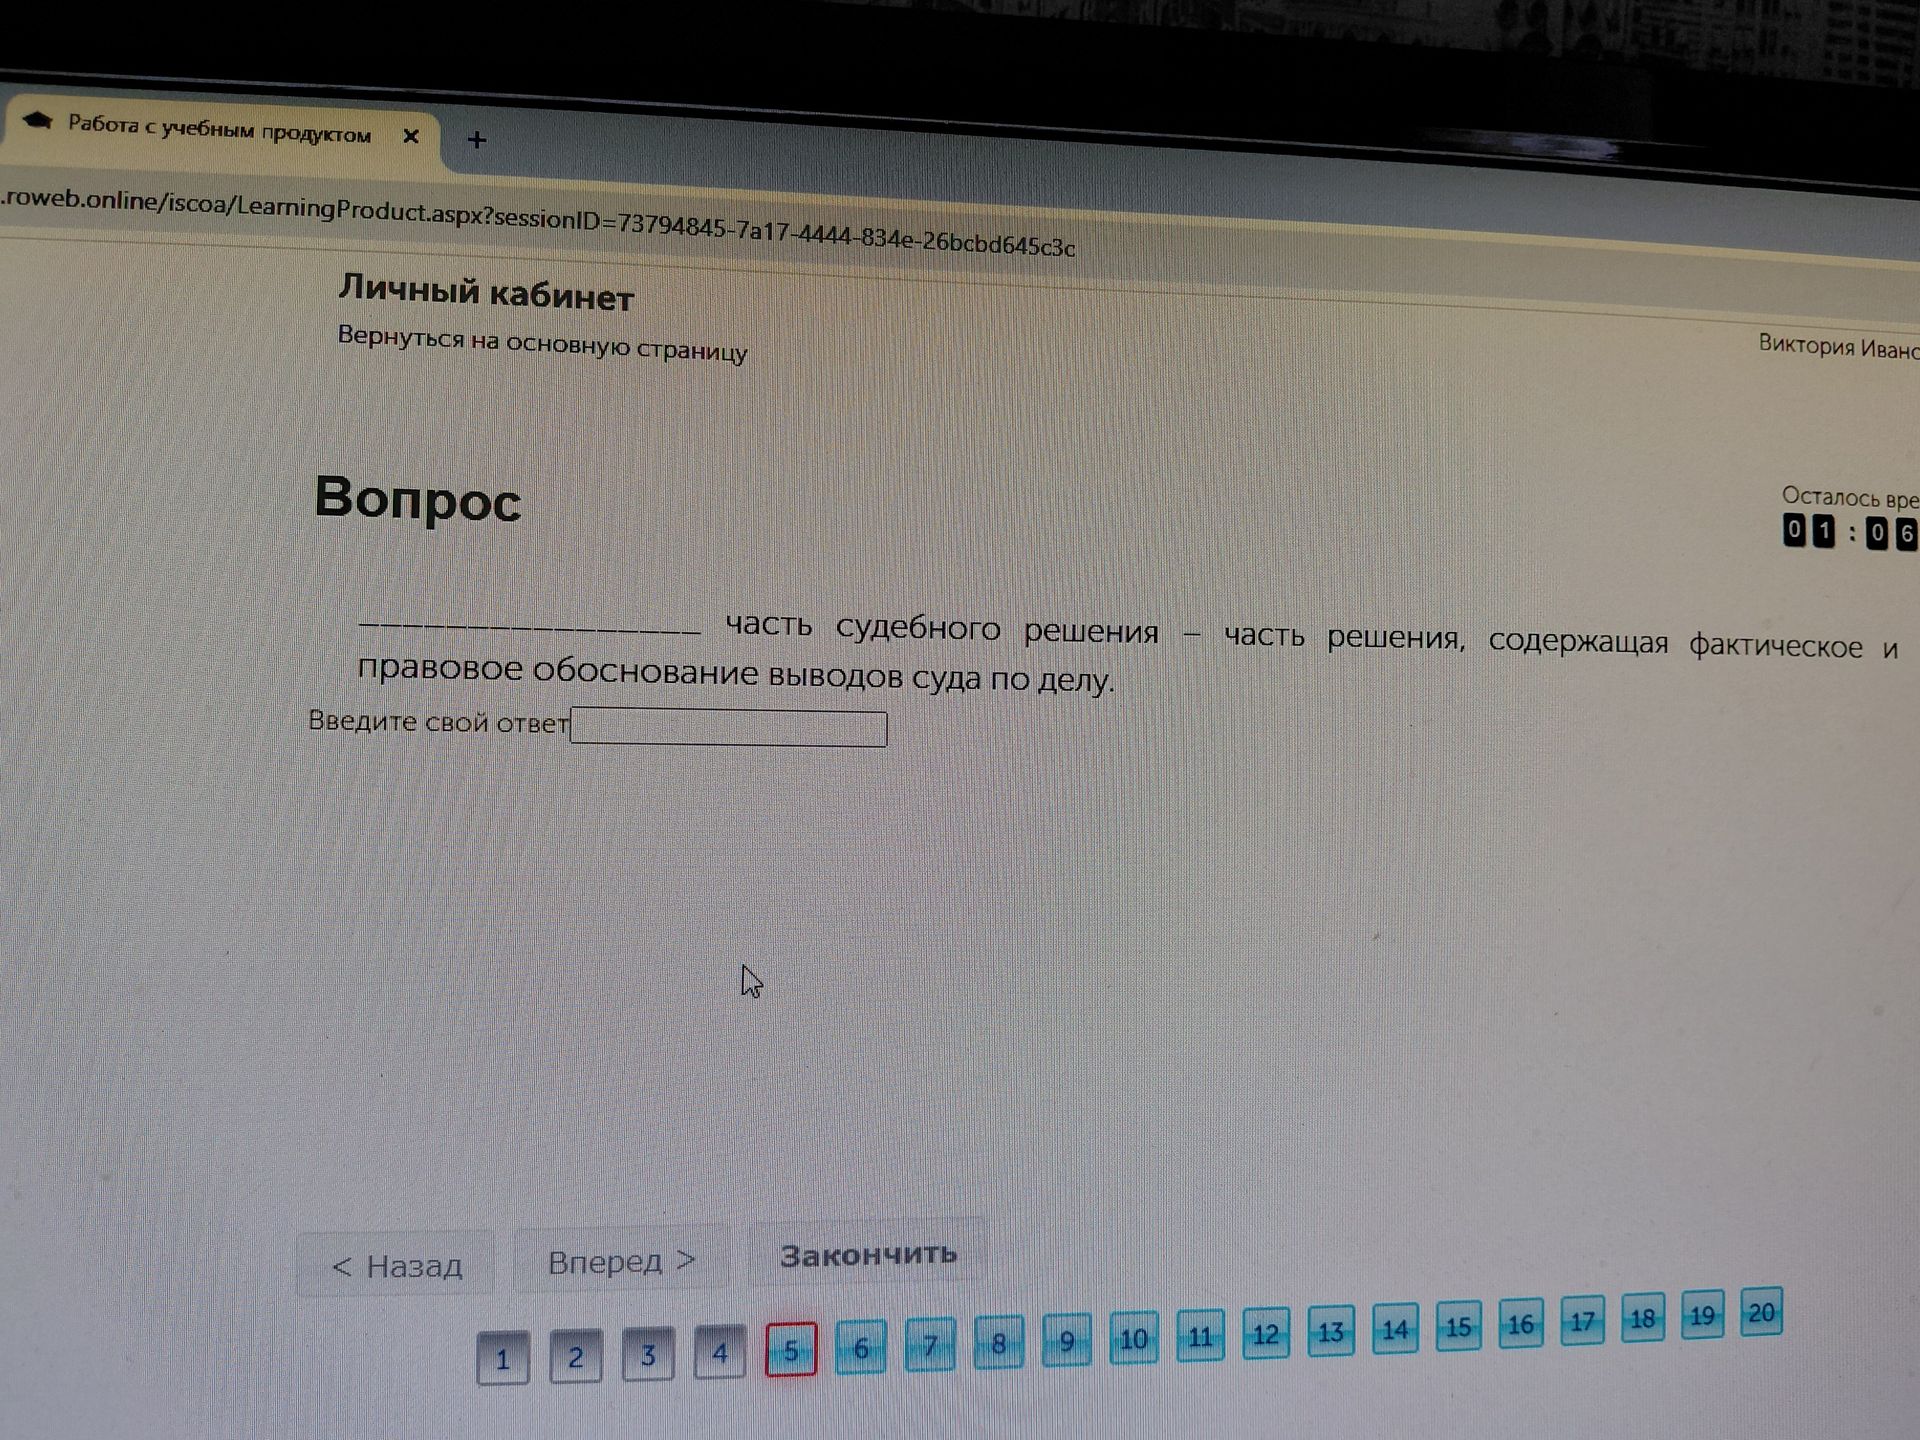Jump to question 16
The image size is (1920, 1440).
point(1520,1324)
